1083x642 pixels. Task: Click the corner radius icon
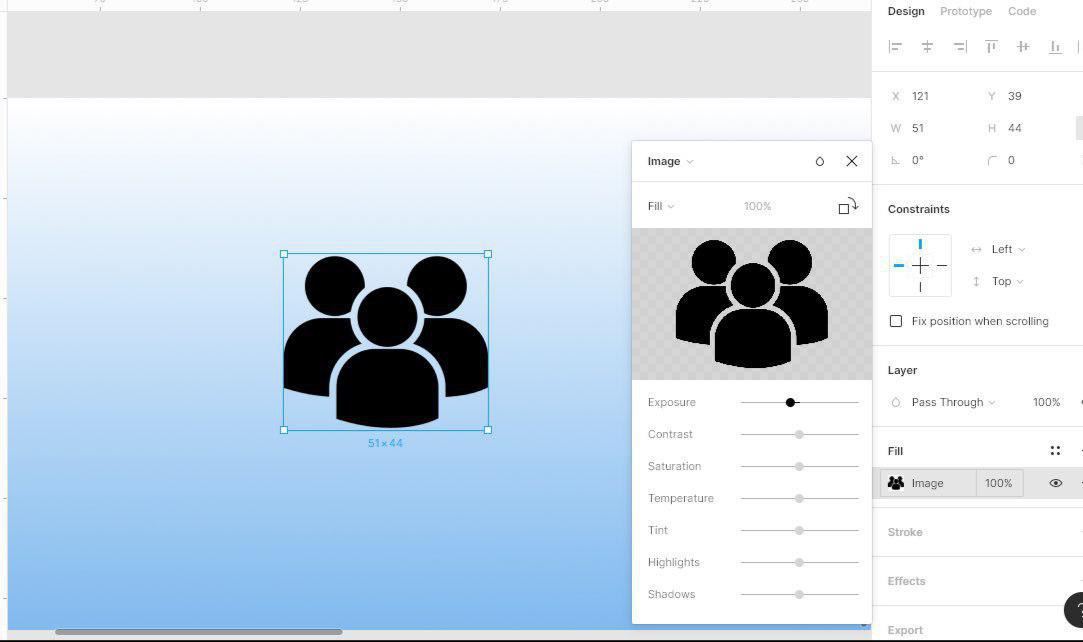992,160
